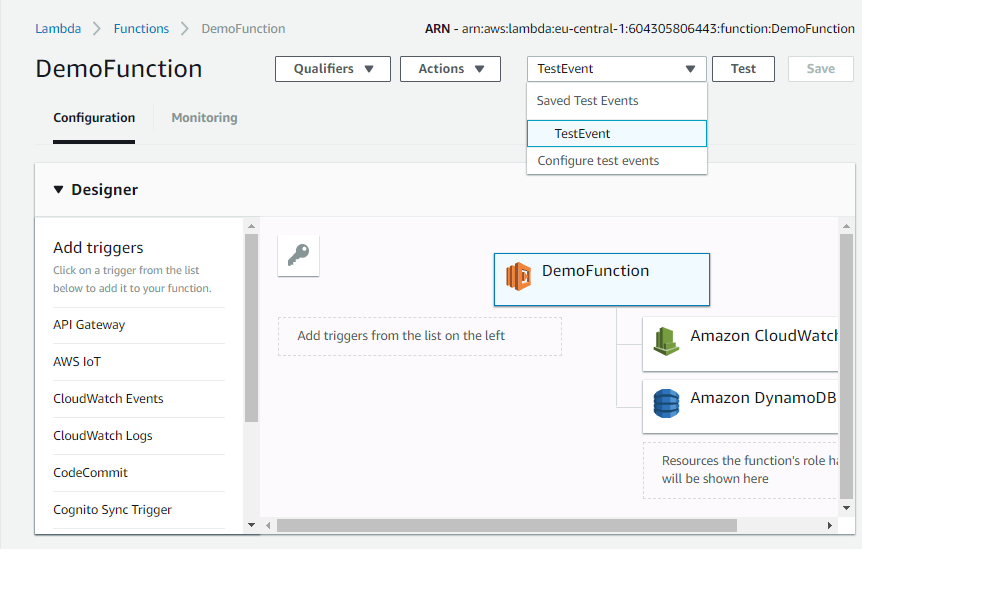993x608 pixels.
Task: Click the blue Amazon DynamoDB icon
Action: pyautogui.click(x=666, y=403)
